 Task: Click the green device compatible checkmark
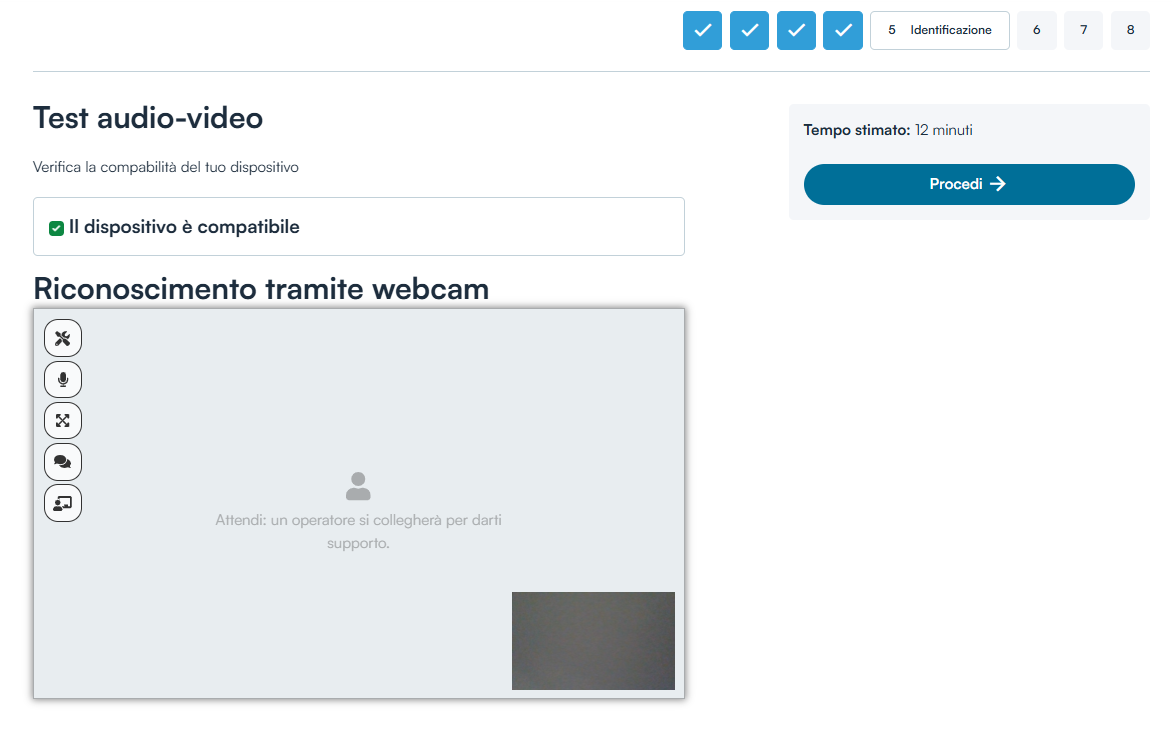57,228
